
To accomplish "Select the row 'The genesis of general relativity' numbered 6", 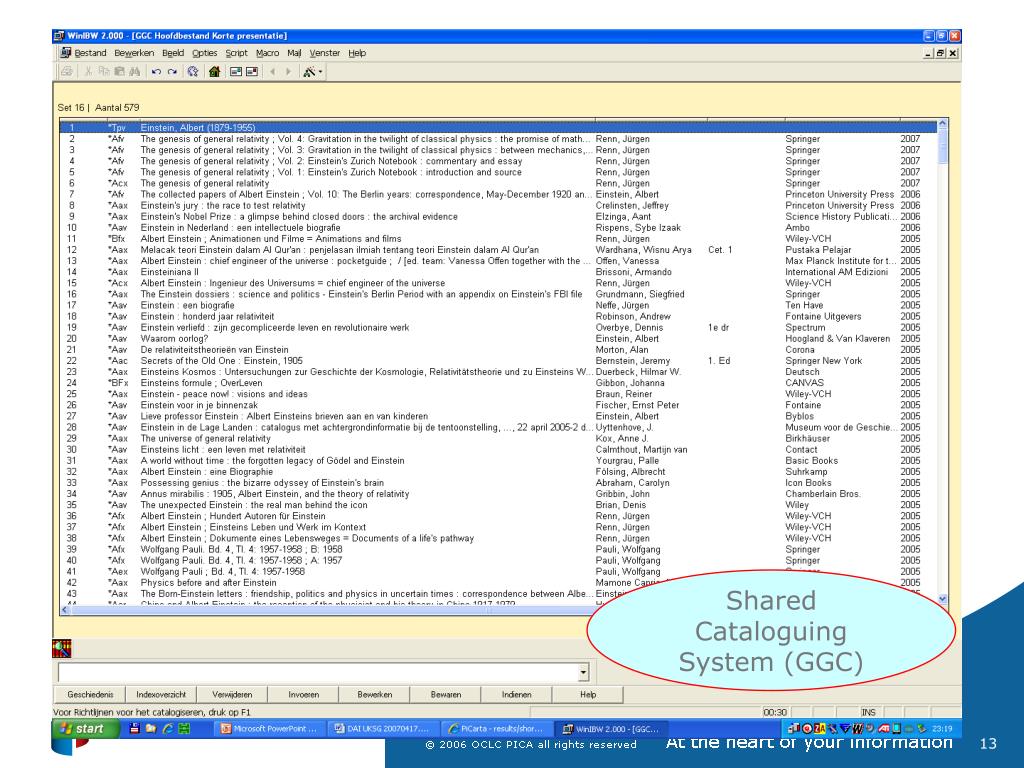I will coord(498,183).
